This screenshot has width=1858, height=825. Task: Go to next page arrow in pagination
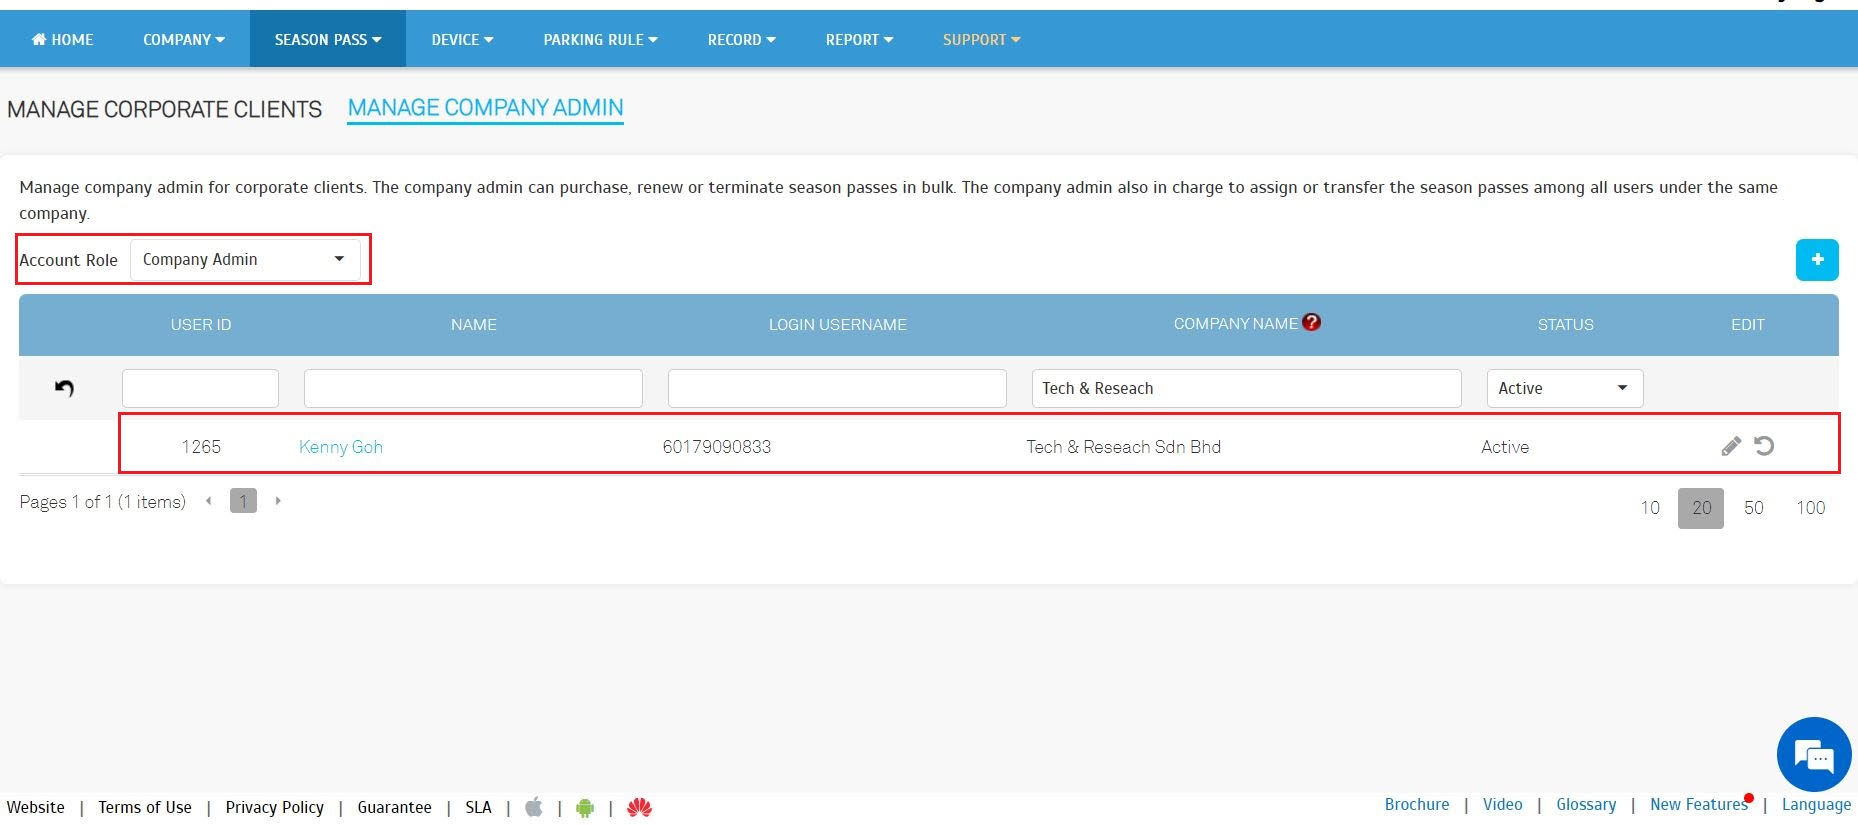(x=278, y=501)
